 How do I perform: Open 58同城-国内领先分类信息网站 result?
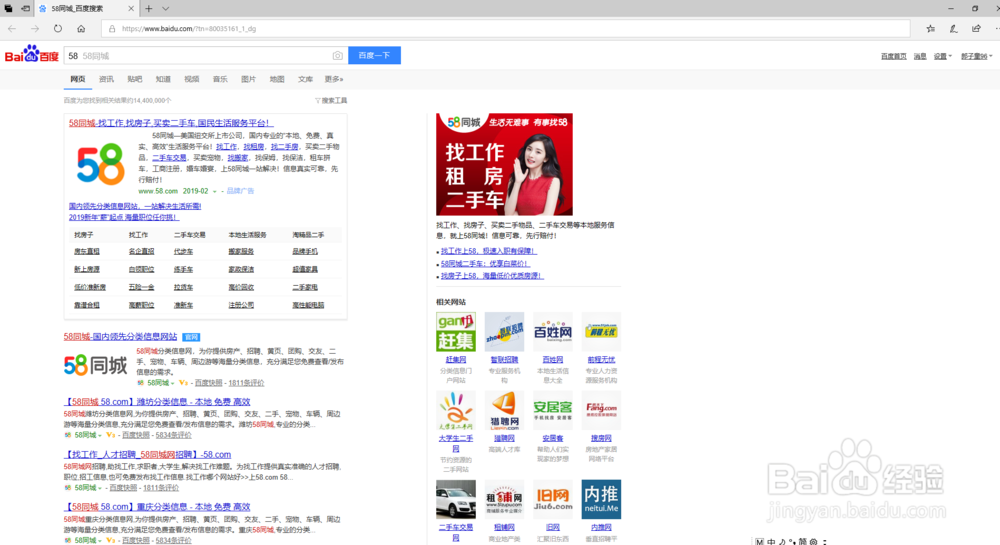tap(121, 337)
